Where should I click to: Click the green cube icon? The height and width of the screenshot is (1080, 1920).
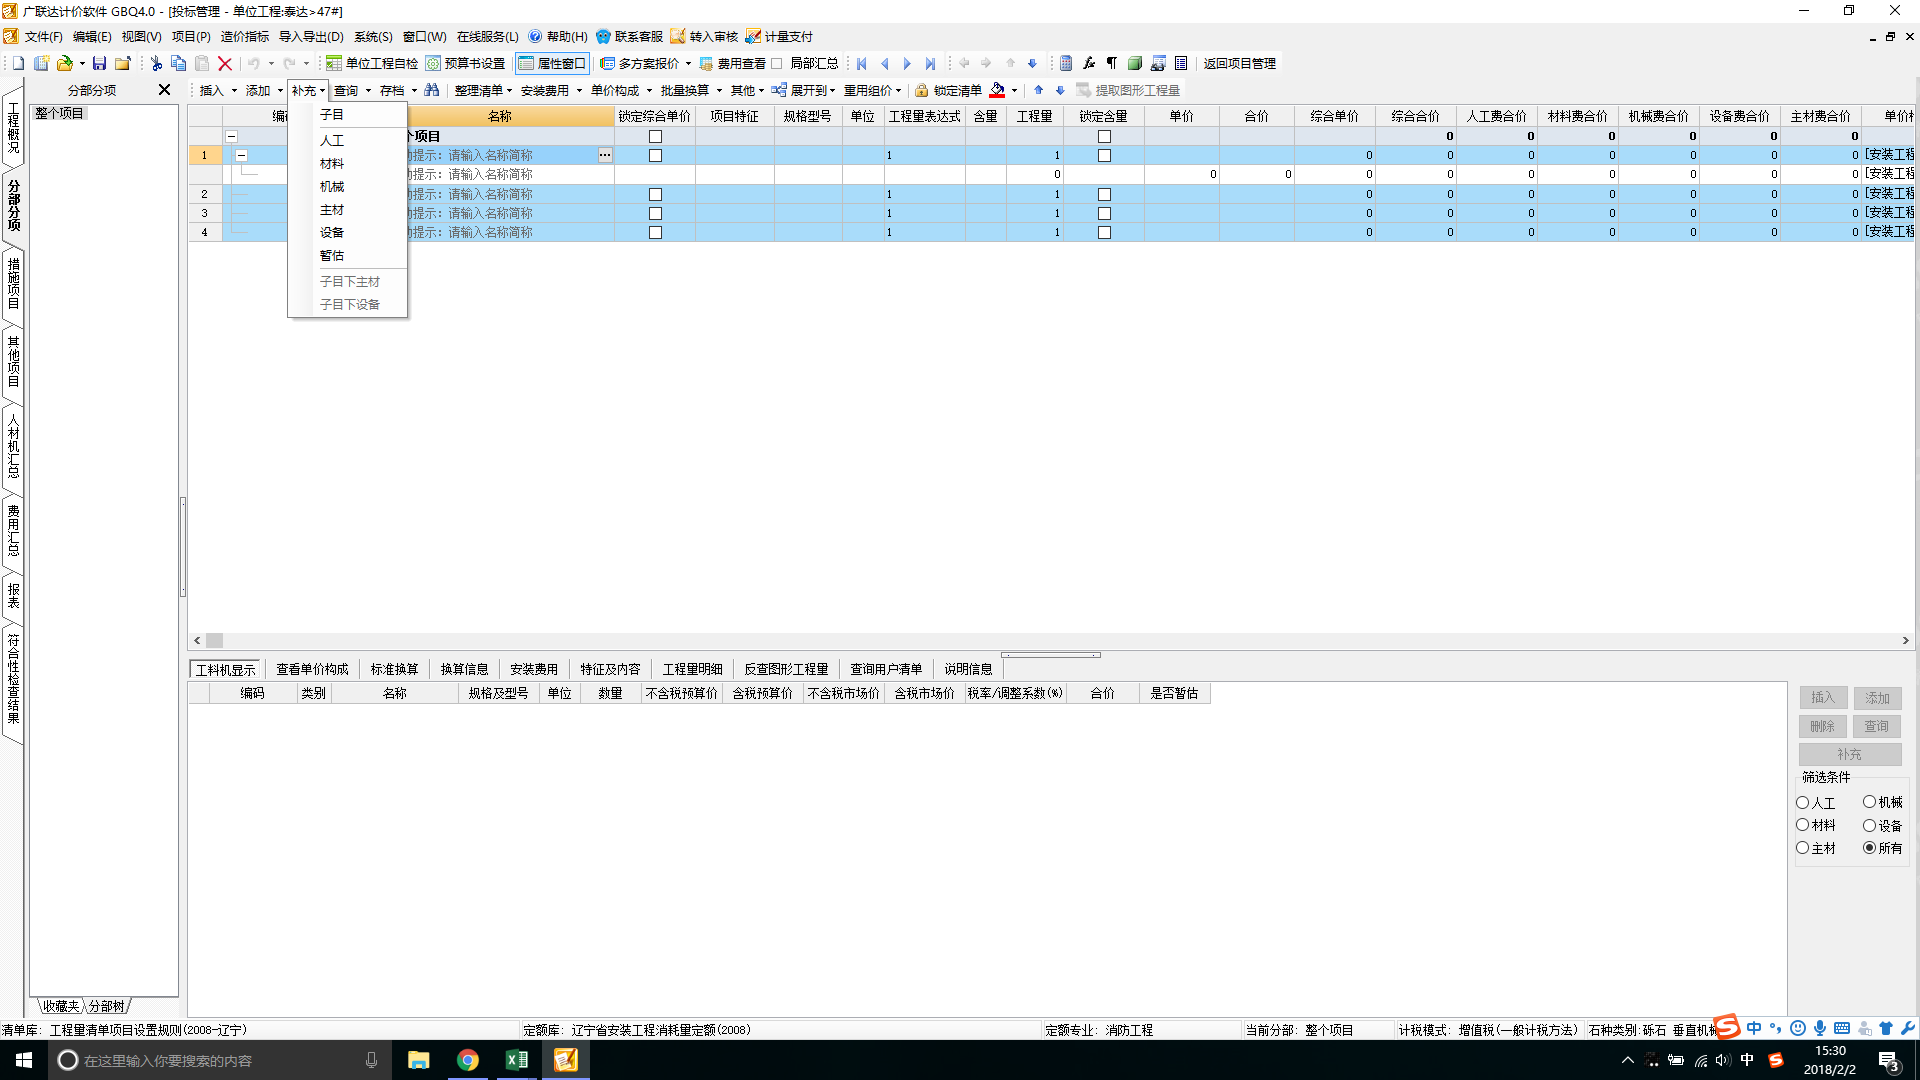click(x=1135, y=63)
